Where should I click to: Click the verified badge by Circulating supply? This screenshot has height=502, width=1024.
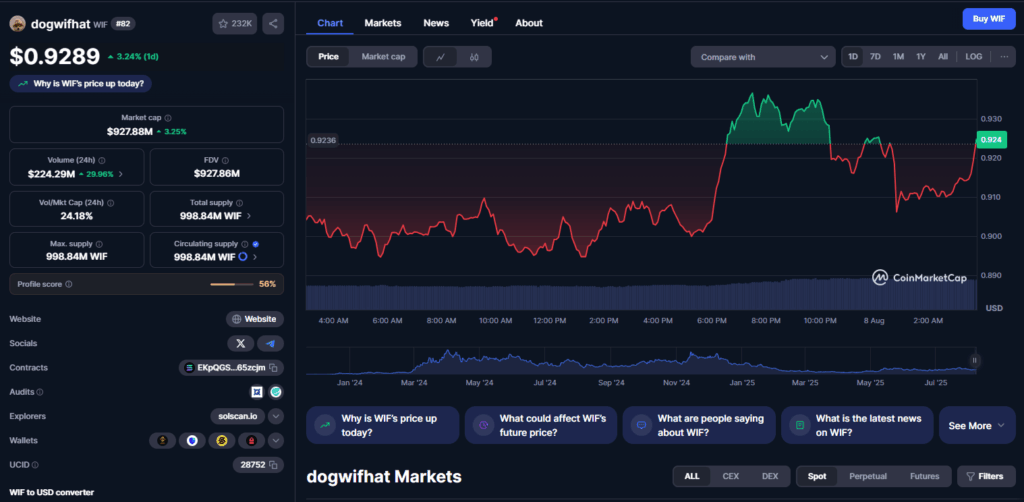pyautogui.click(x=255, y=243)
